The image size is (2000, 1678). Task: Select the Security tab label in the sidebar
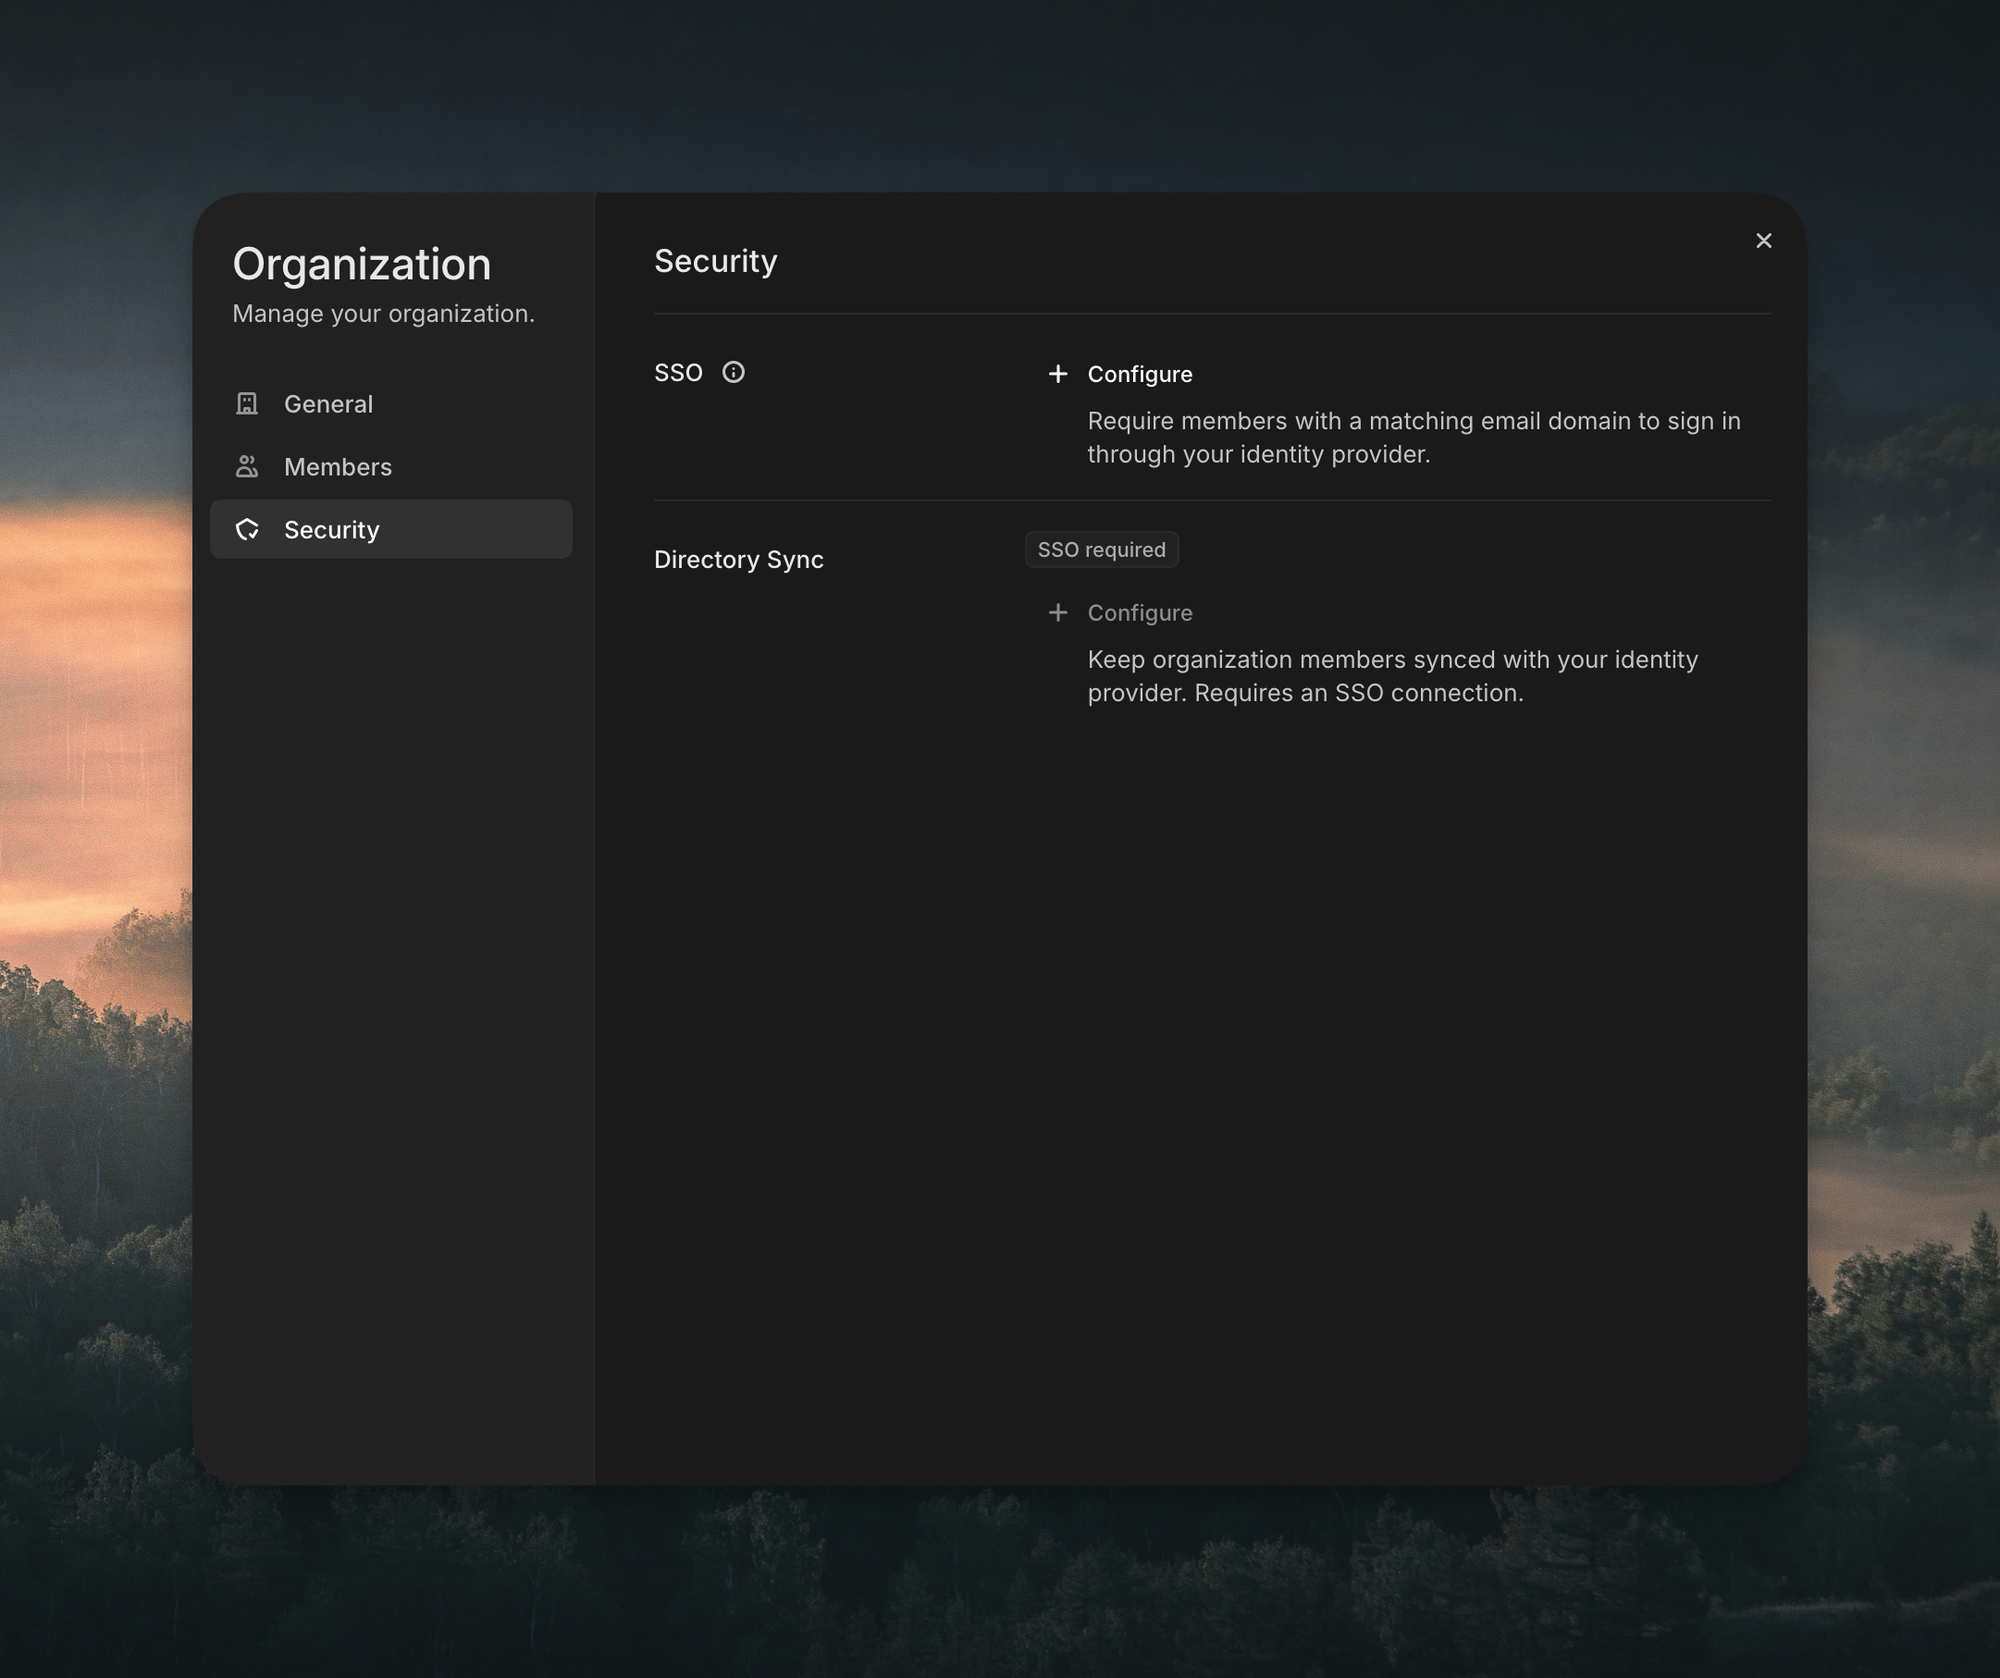[332, 530]
